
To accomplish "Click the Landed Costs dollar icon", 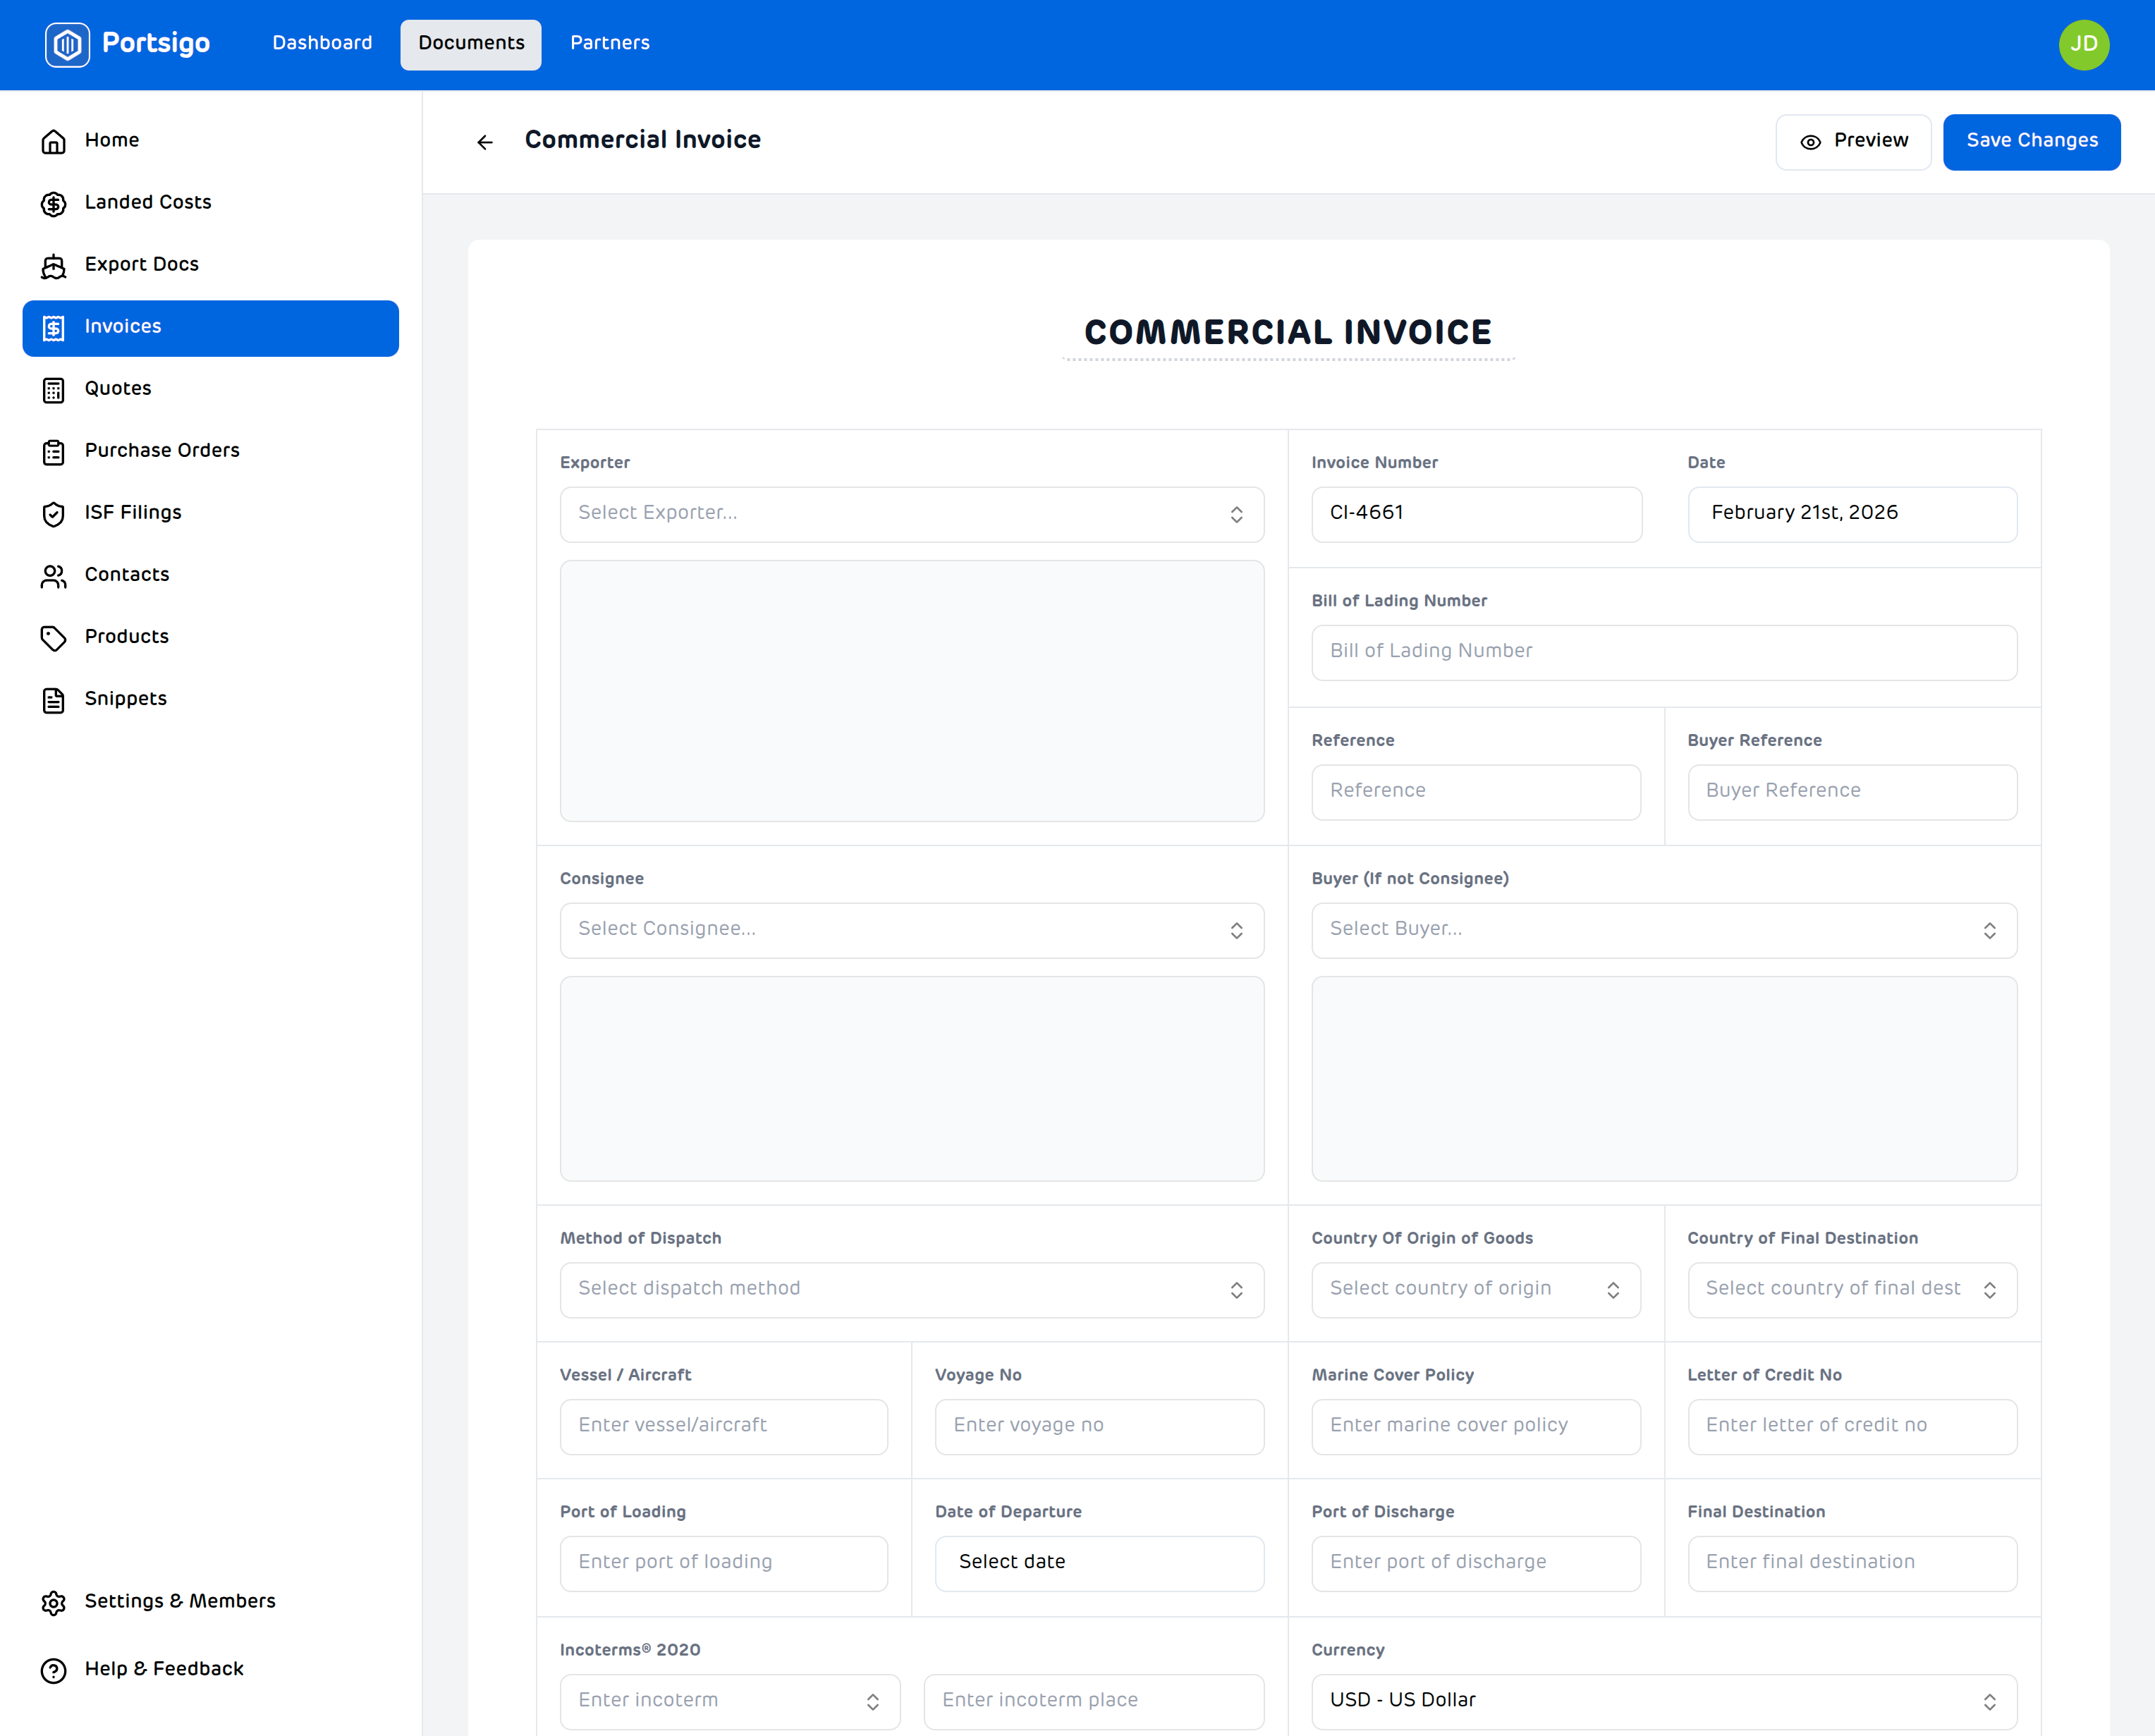I will [x=54, y=203].
